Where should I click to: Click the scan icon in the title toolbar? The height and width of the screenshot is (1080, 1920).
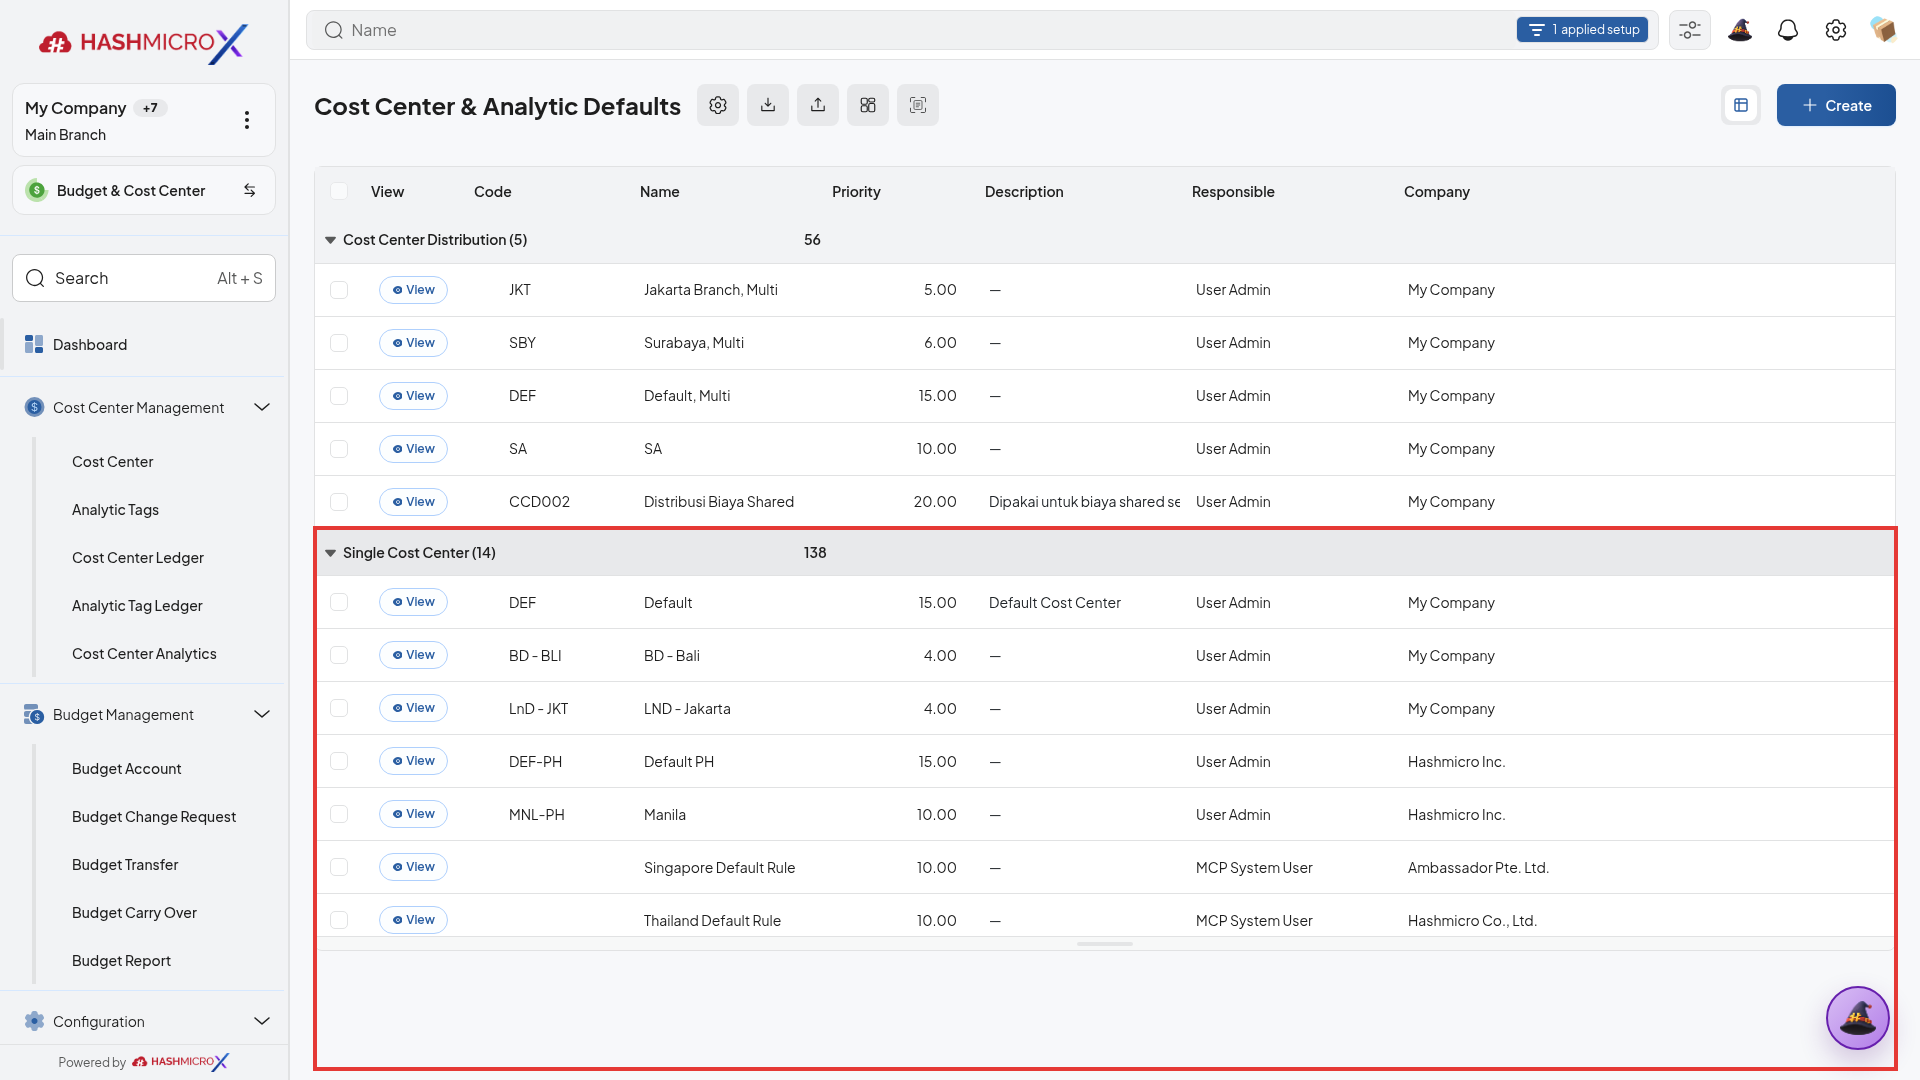point(918,105)
